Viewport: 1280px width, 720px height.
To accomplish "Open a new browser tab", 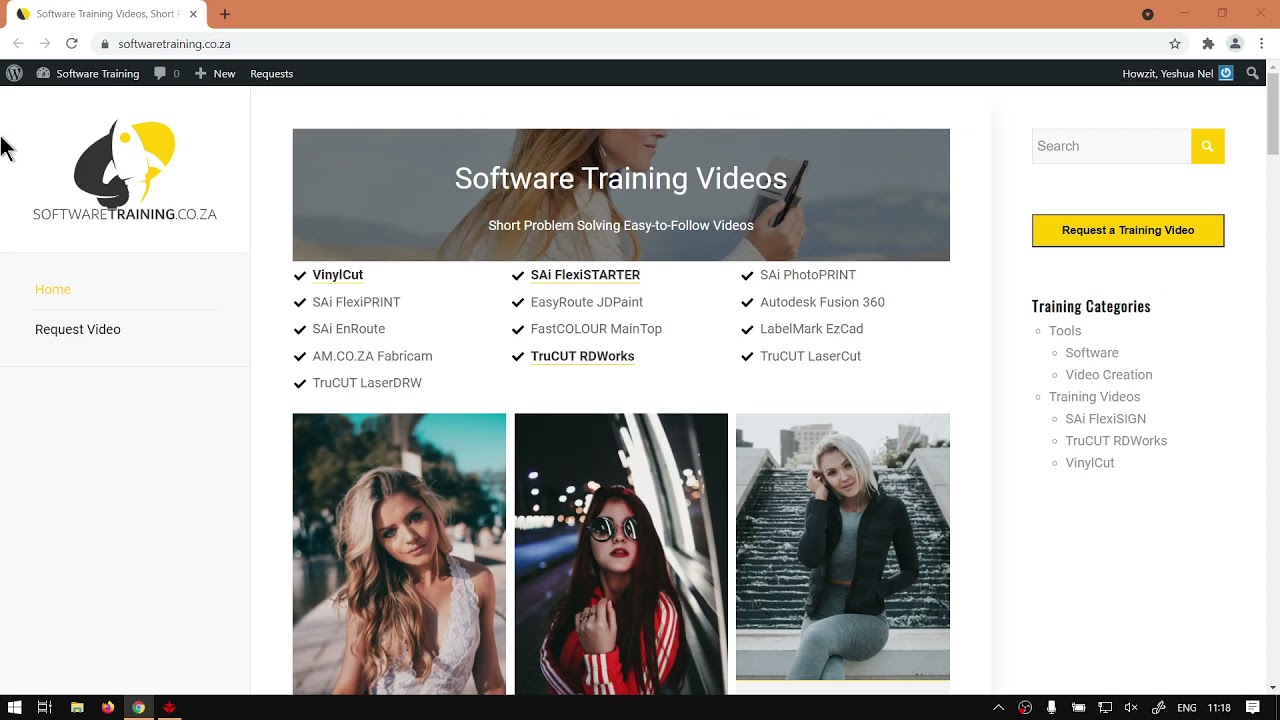I will pos(225,14).
